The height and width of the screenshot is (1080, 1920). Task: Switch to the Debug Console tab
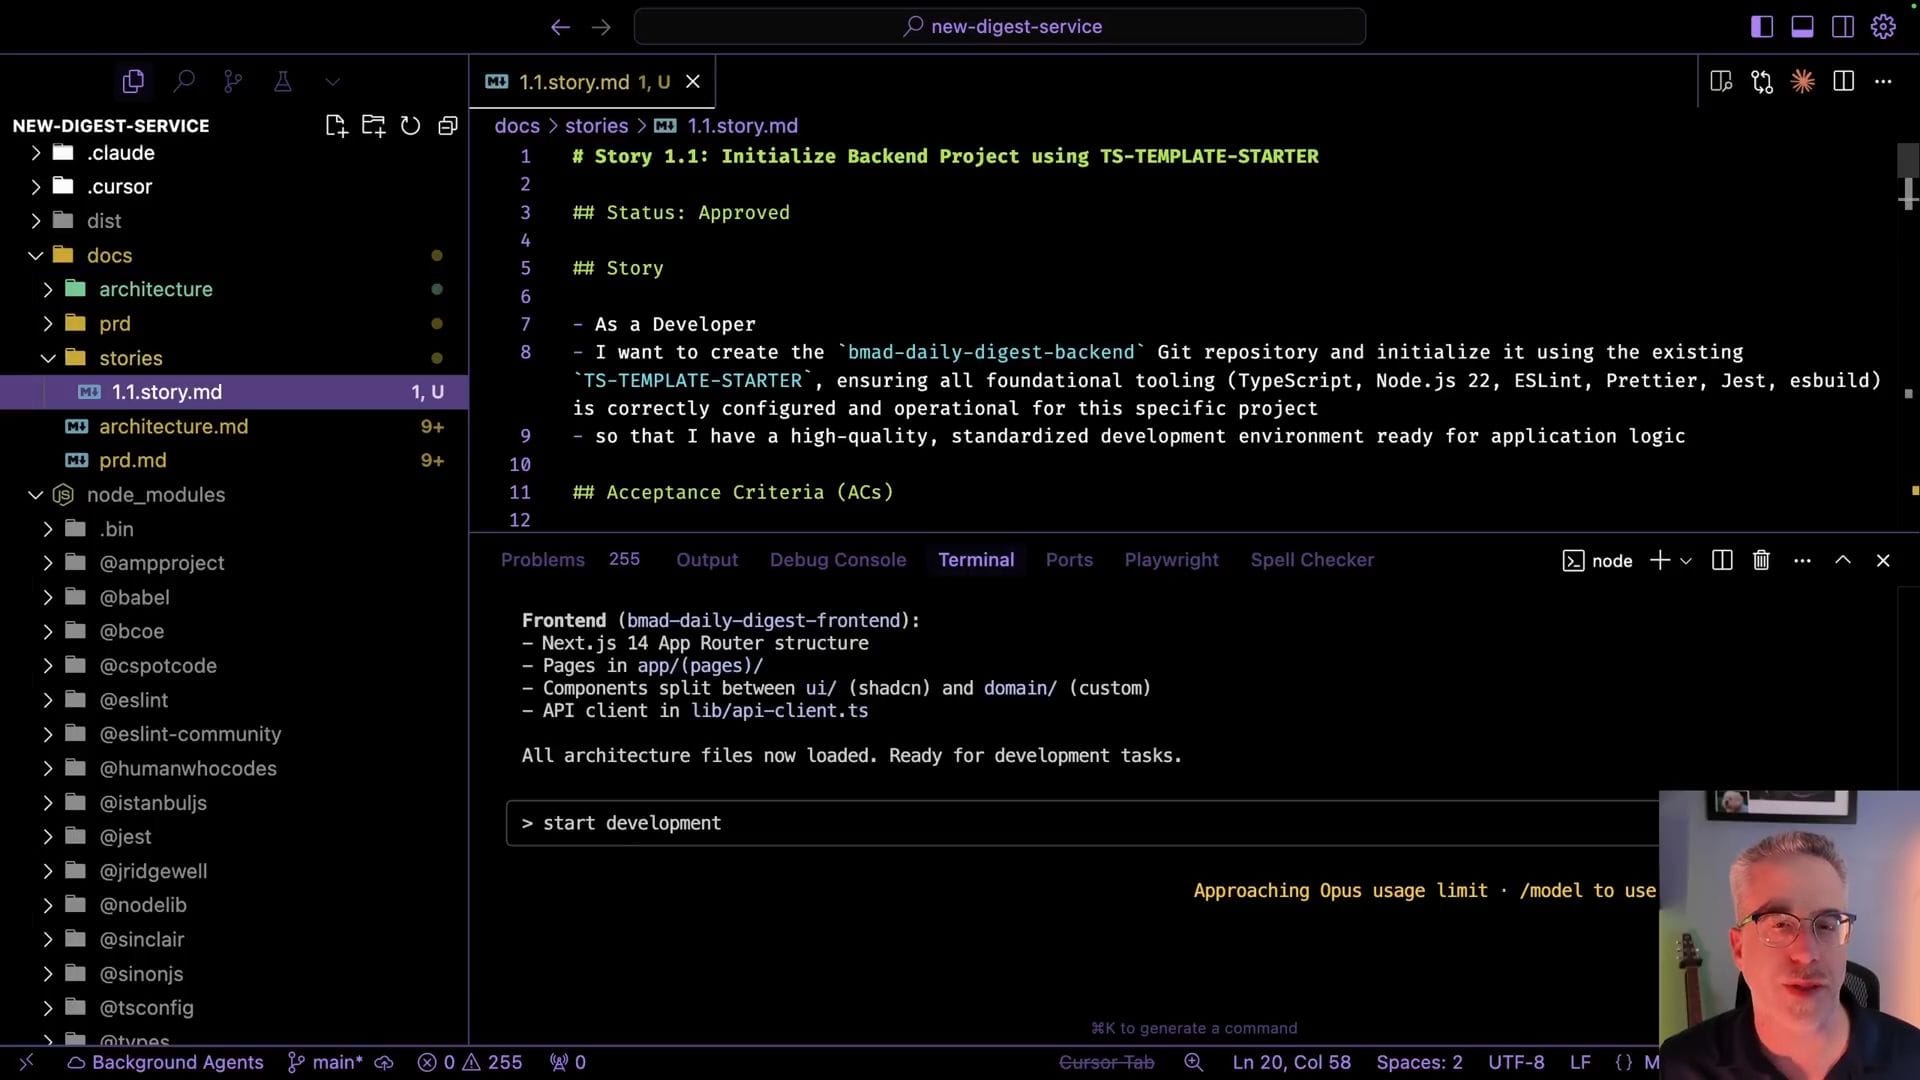pos(837,560)
